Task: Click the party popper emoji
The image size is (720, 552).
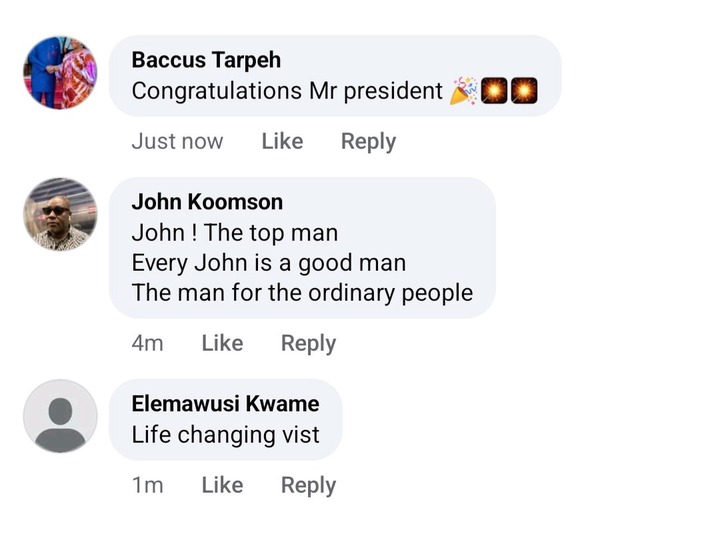Action: [x=464, y=91]
